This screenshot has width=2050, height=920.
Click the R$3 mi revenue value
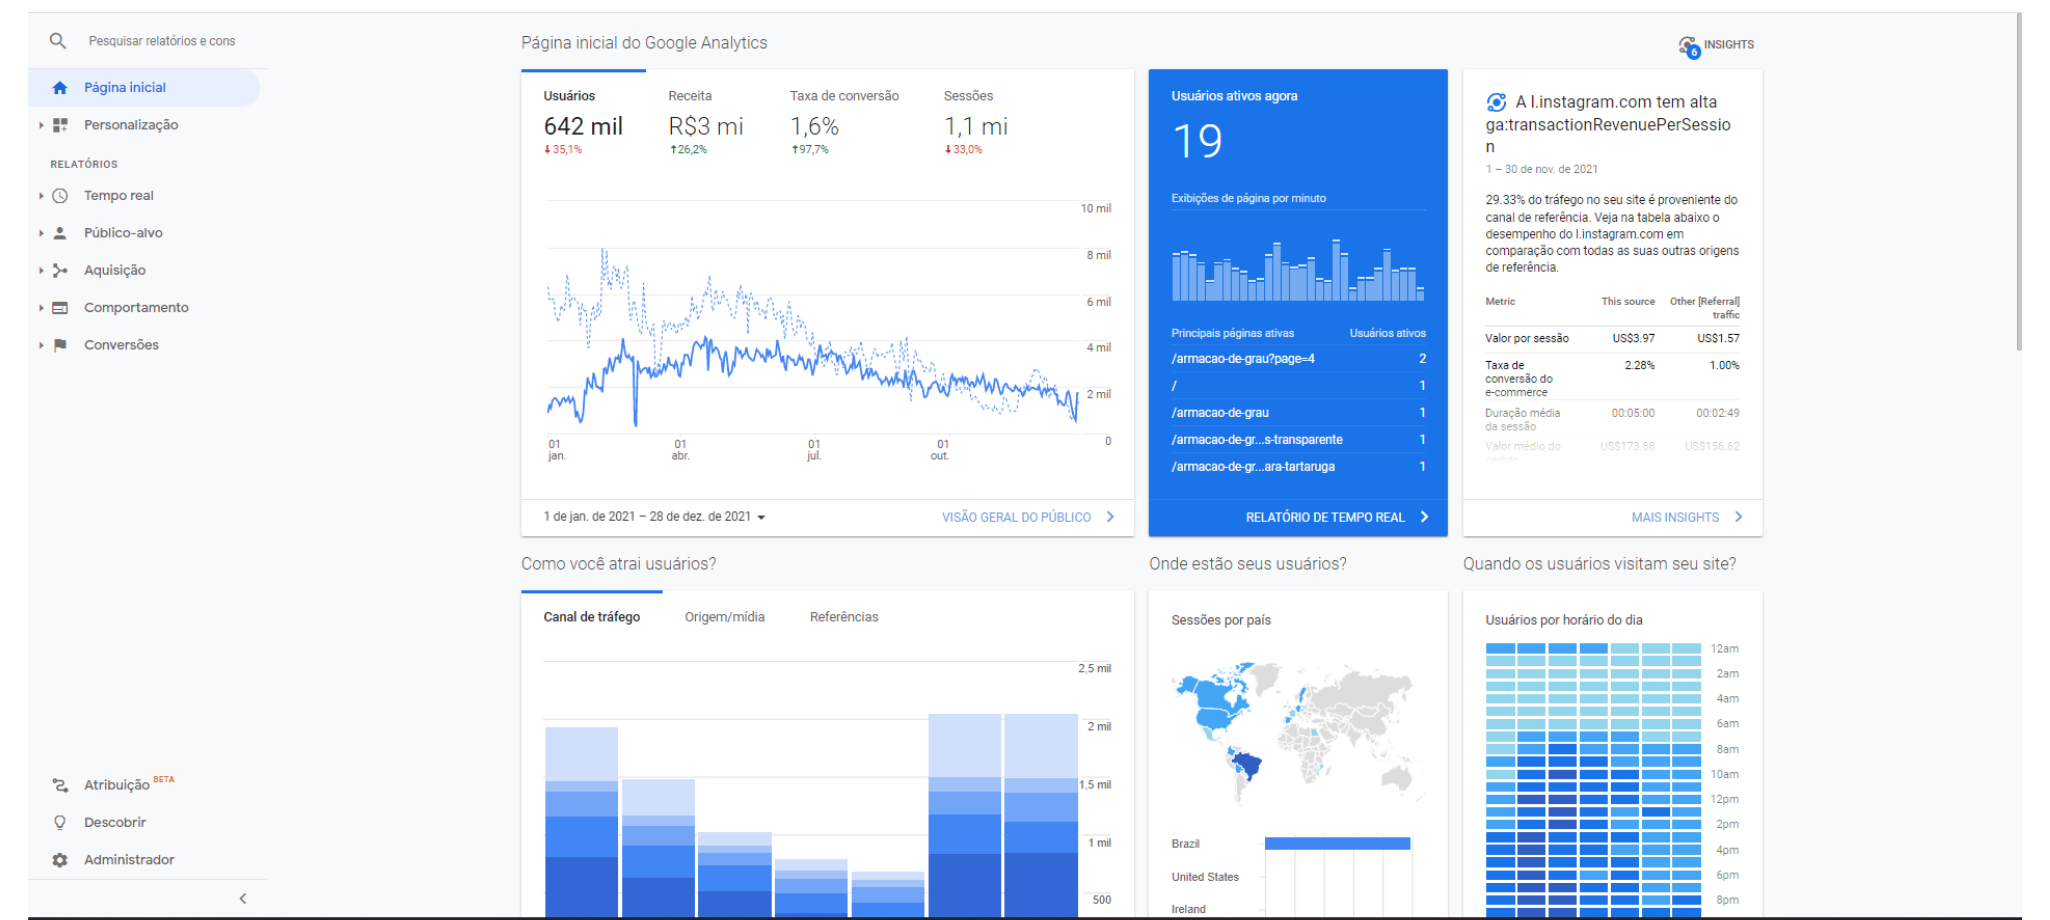coord(706,127)
